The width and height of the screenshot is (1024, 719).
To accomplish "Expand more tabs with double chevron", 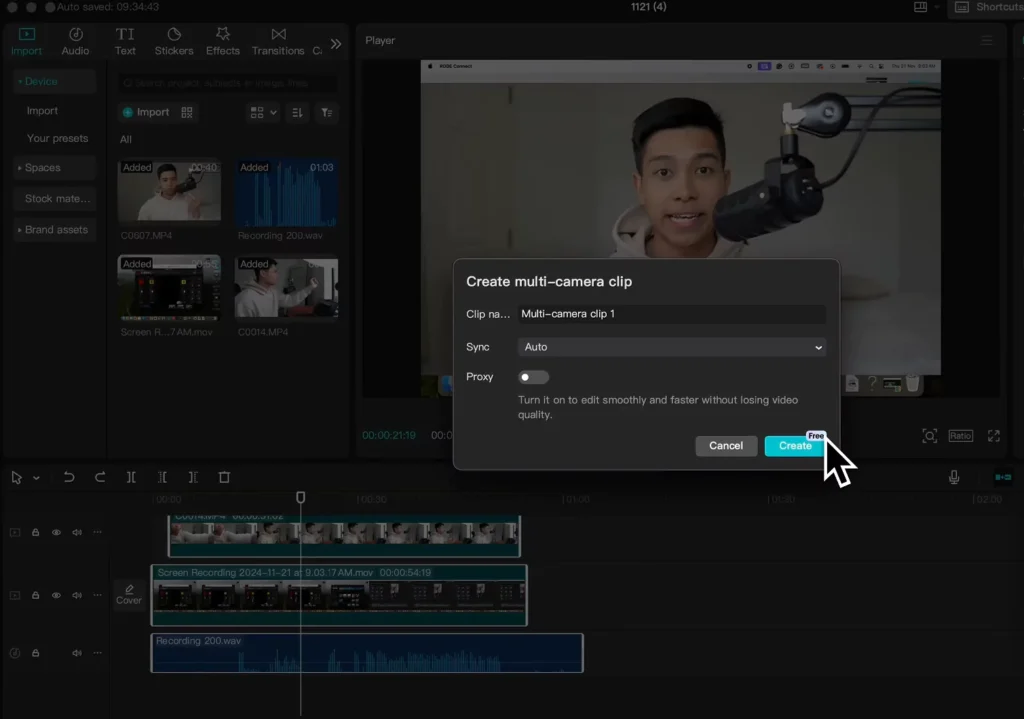I will pos(336,44).
